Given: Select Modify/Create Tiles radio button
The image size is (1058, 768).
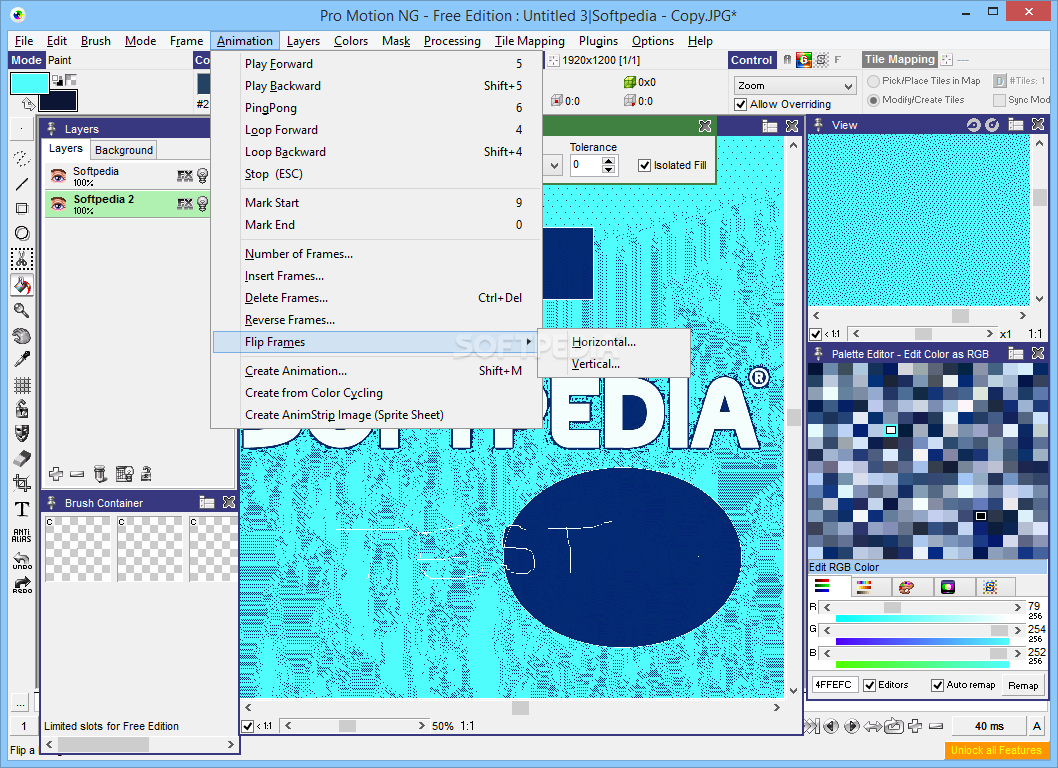Looking at the screenshot, I should (873, 100).
